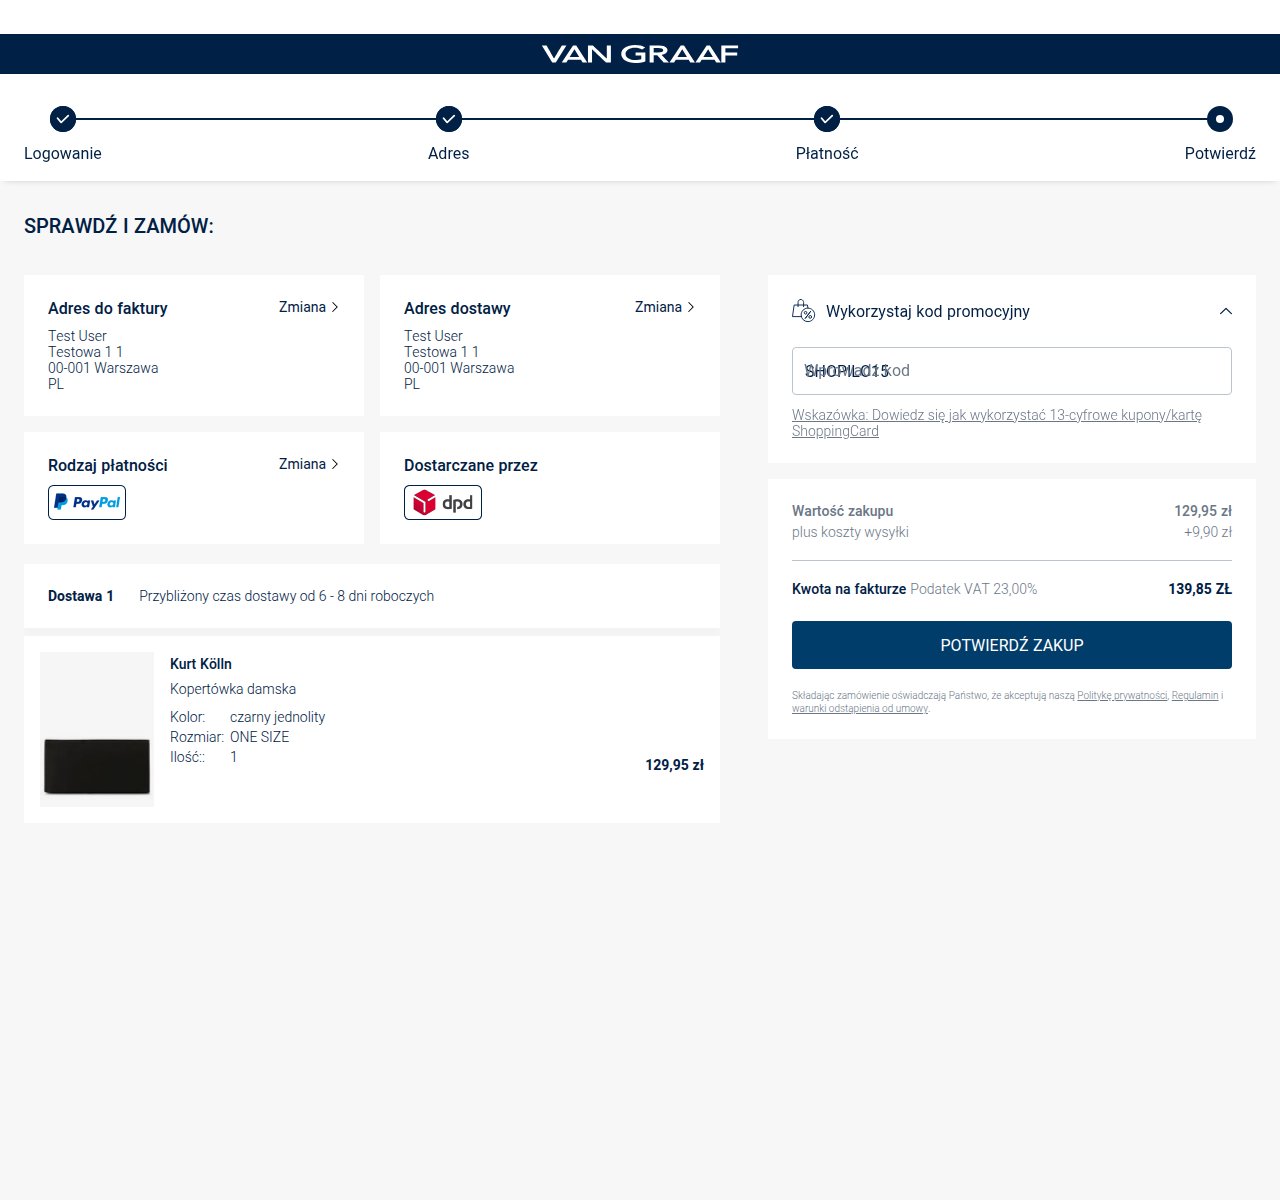Click the Kopertówka damska product name
Viewport: 1280px width, 1200px height.
[233, 689]
